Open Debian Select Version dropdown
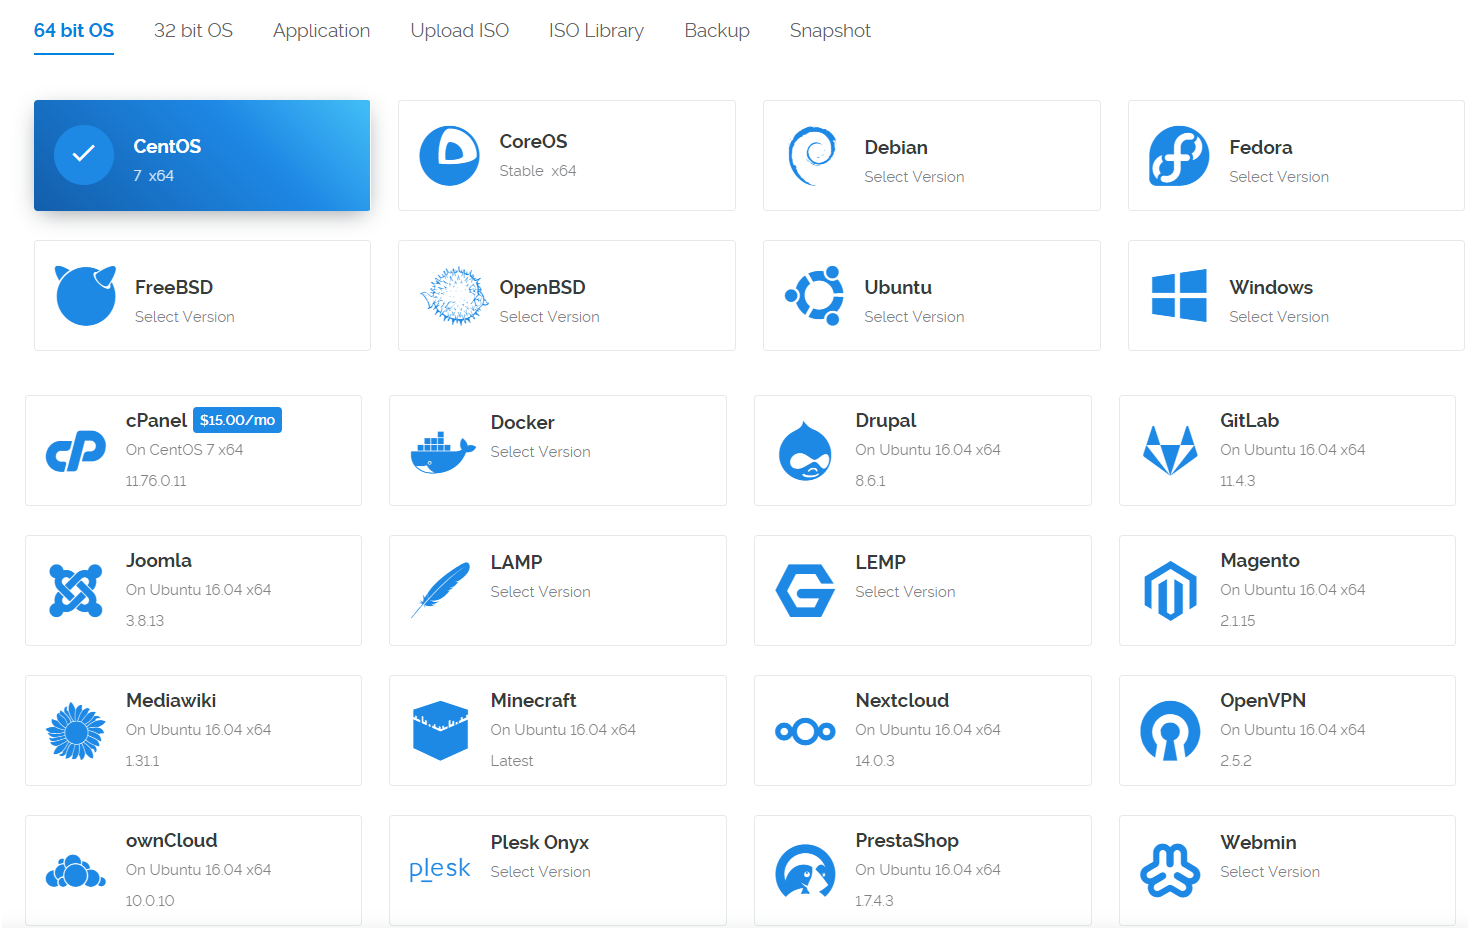 coord(914,177)
